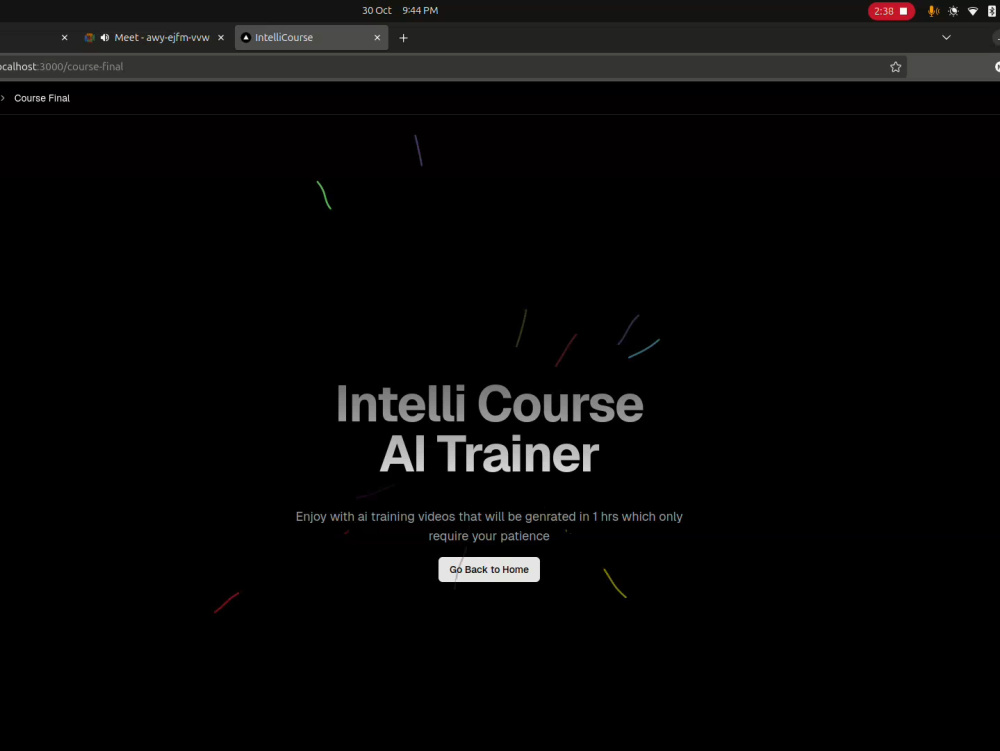
Task: Open the microphone indicator in system tray
Action: pyautogui.click(x=932, y=11)
